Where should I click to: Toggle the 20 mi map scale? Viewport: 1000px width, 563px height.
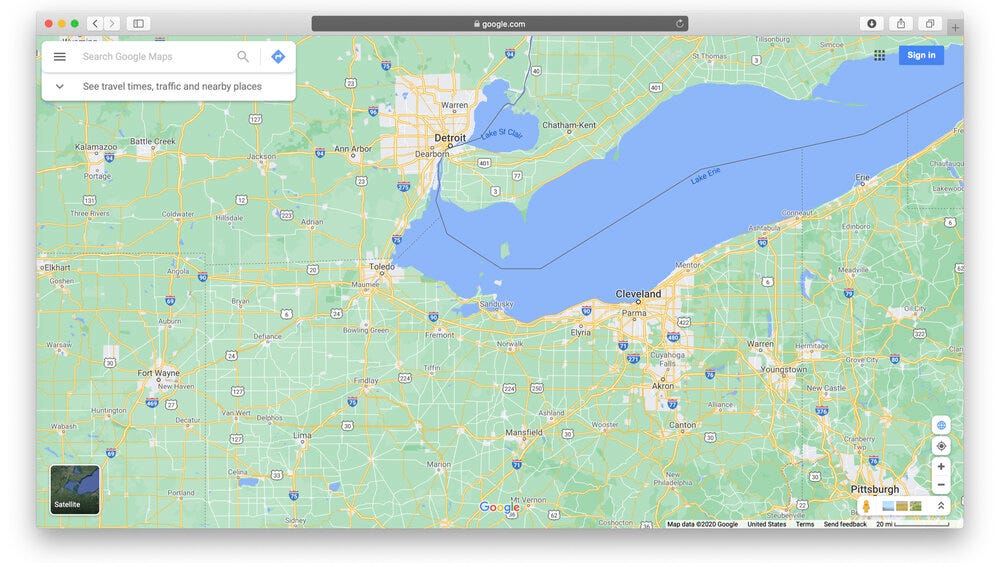913,524
